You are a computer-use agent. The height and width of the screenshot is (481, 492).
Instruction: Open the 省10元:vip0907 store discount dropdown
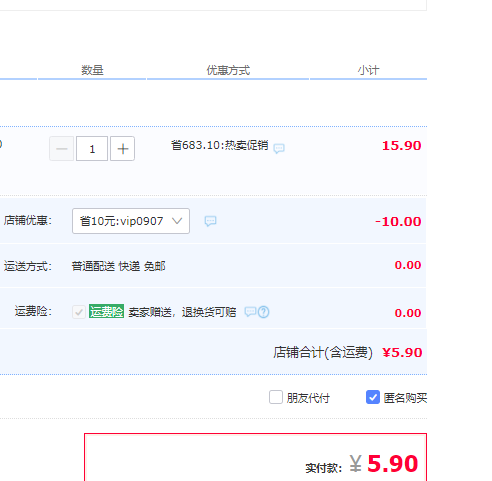[131, 221]
